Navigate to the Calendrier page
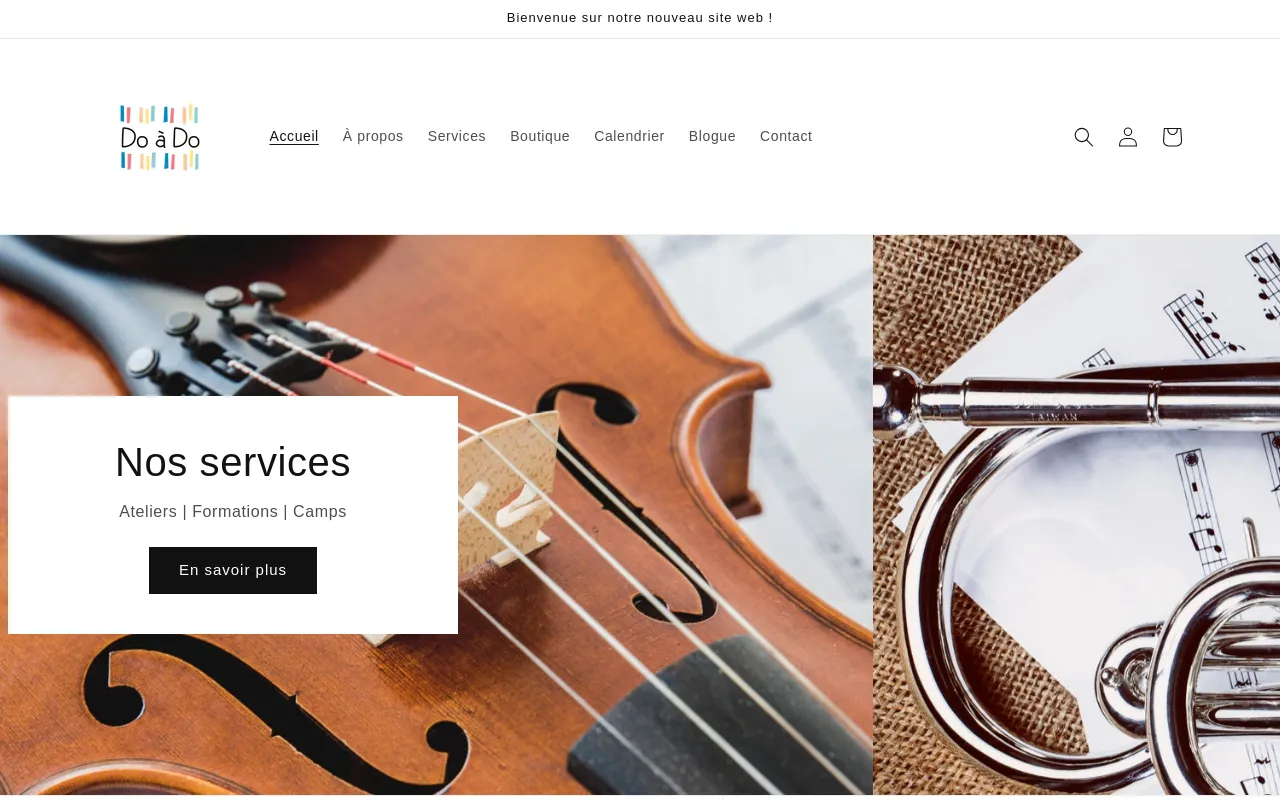The width and height of the screenshot is (1280, 800). [629, 136]
